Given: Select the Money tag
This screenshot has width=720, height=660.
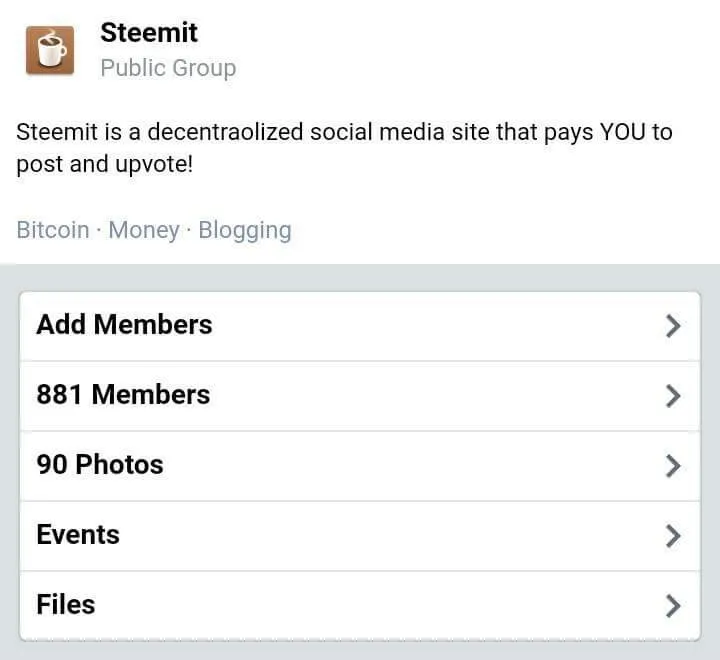Looking at the screenshot, I should click(144, 230).
